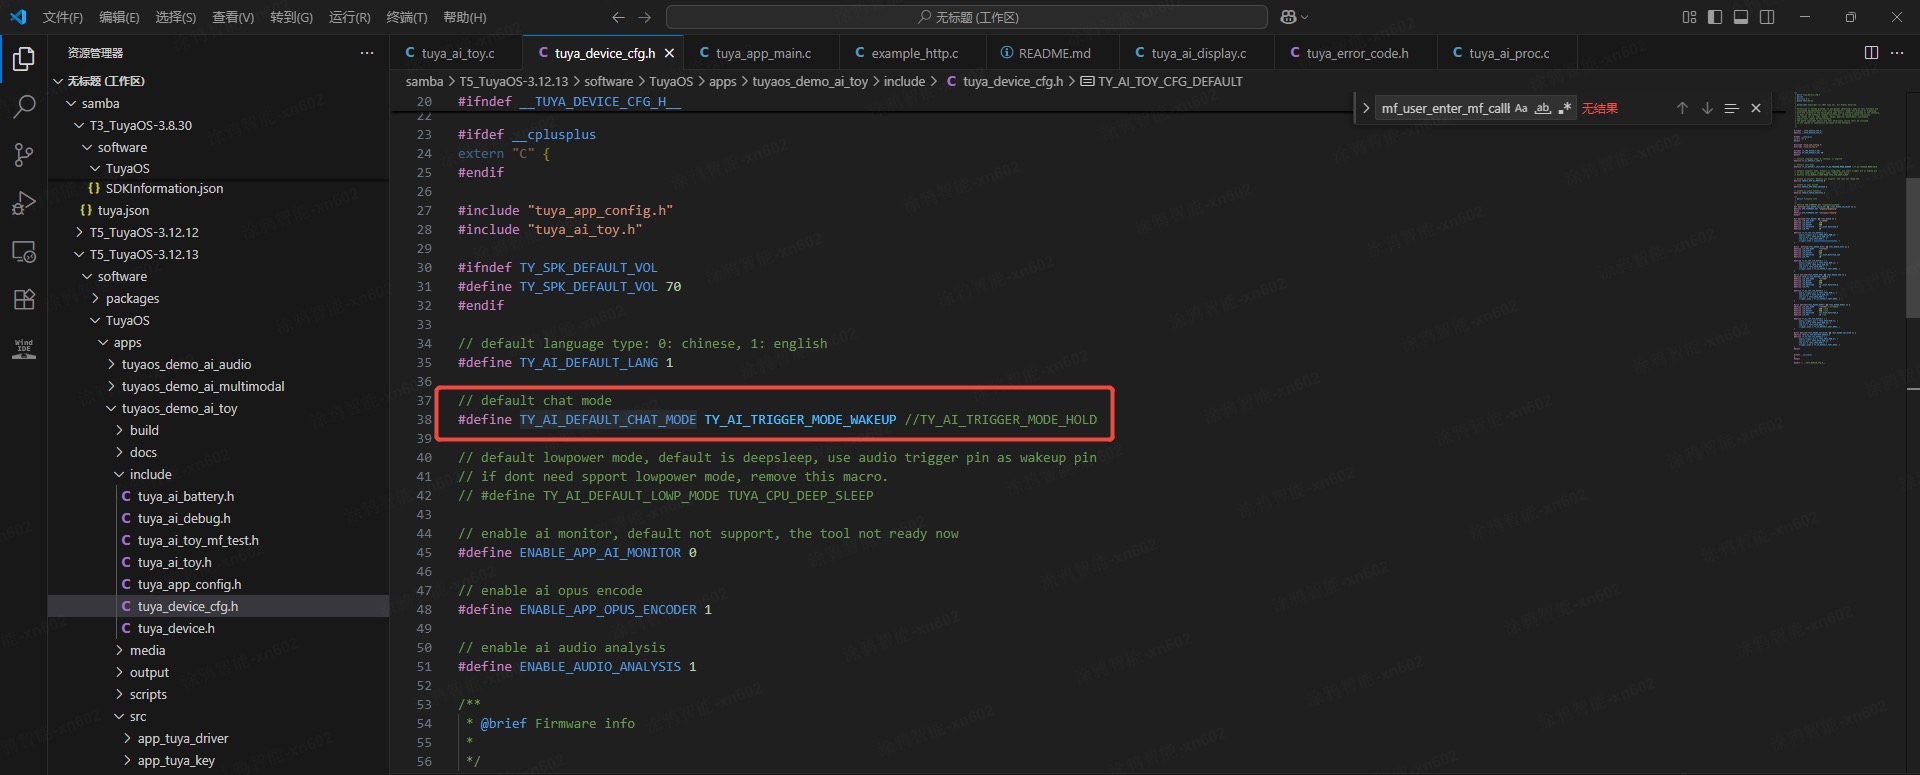Click the find input field
Image resolution: width=1920 pixels, height=775 pixels.
[x=1444, y=108]
